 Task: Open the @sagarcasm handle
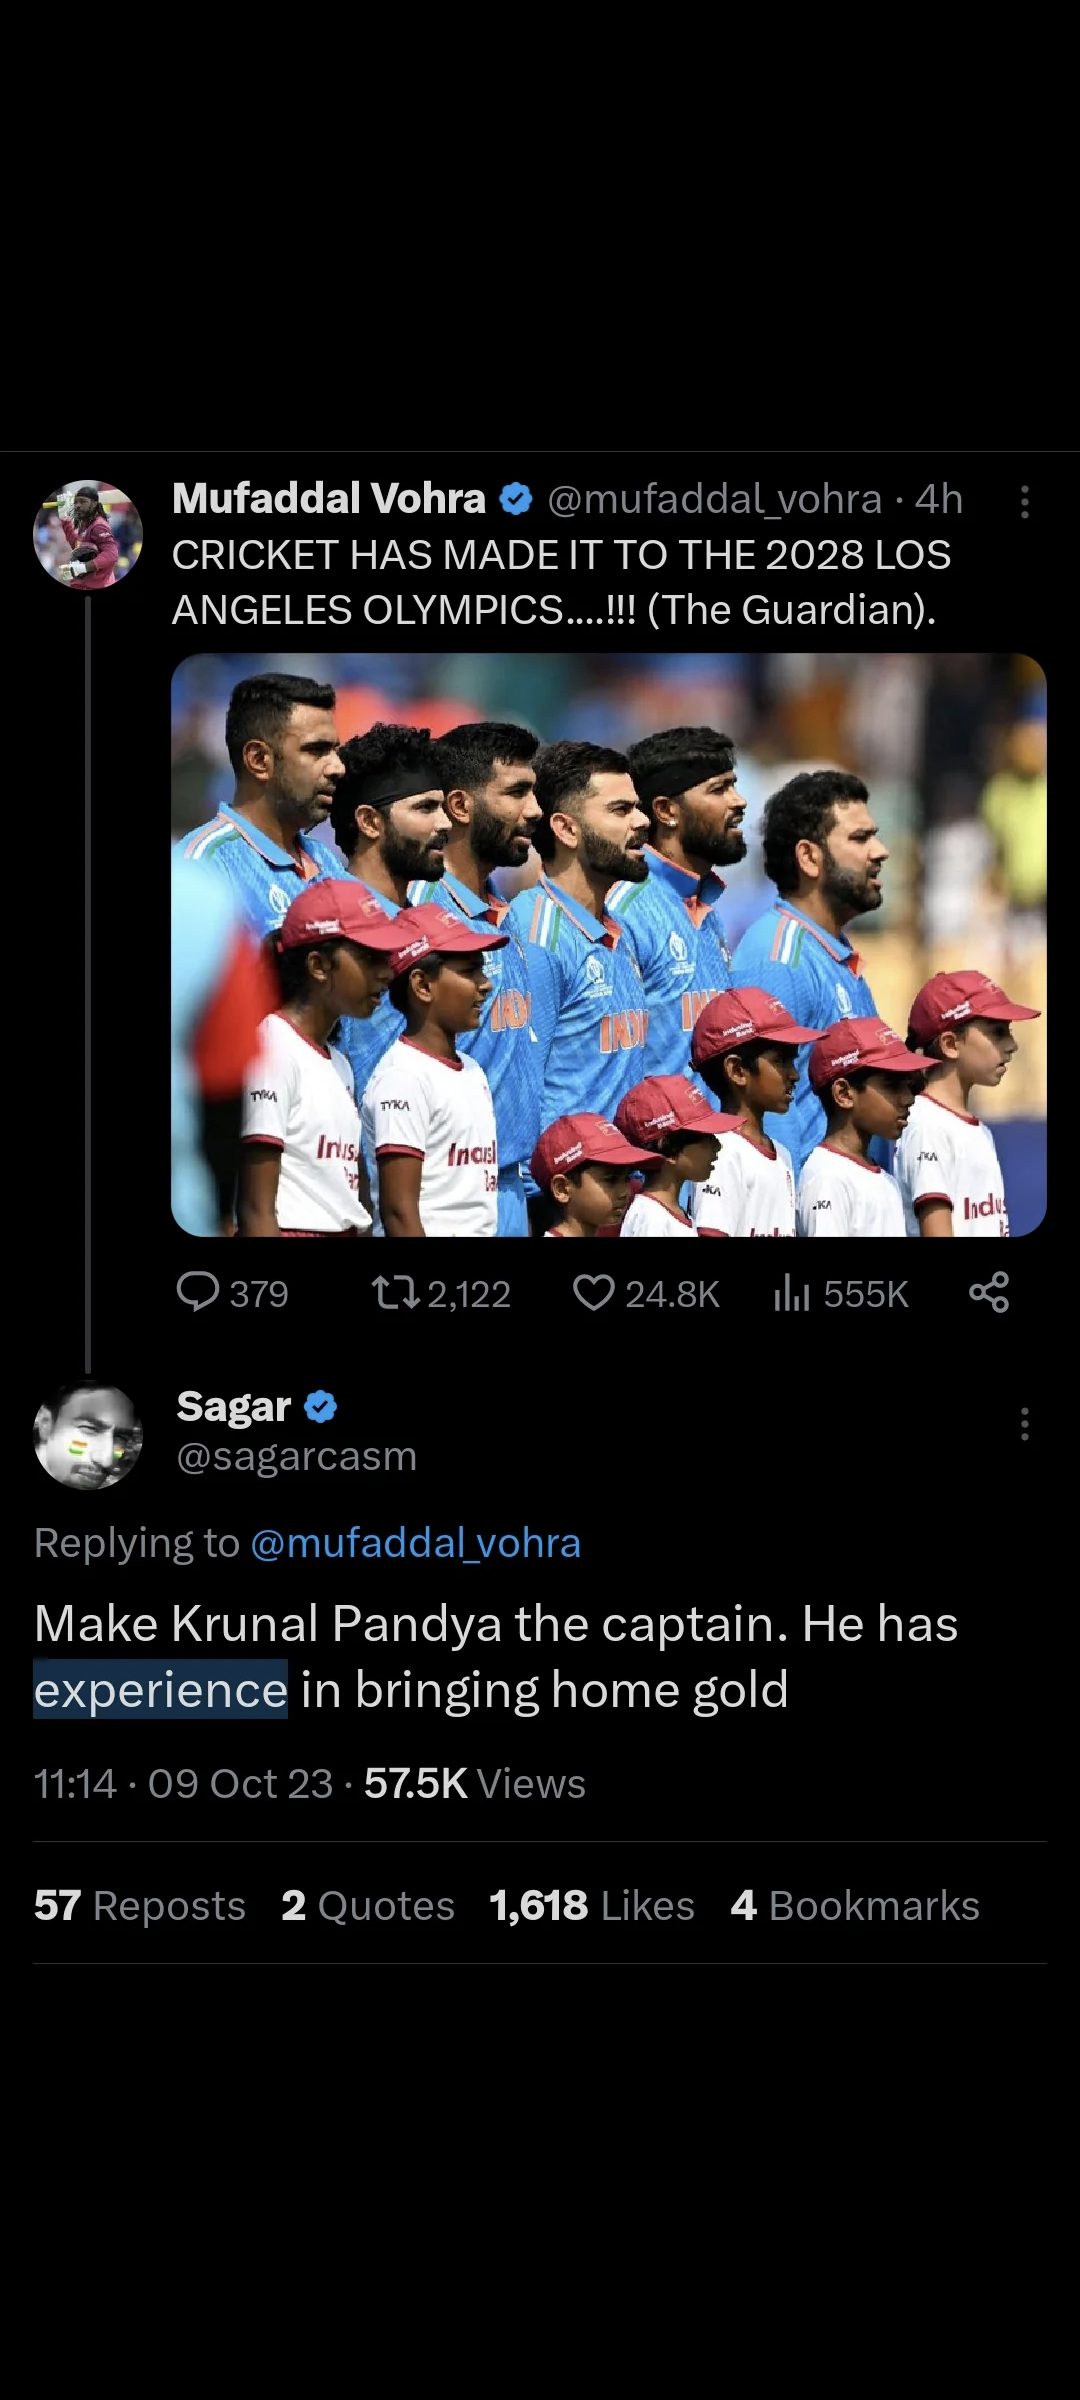click(x=297, y=1457)
